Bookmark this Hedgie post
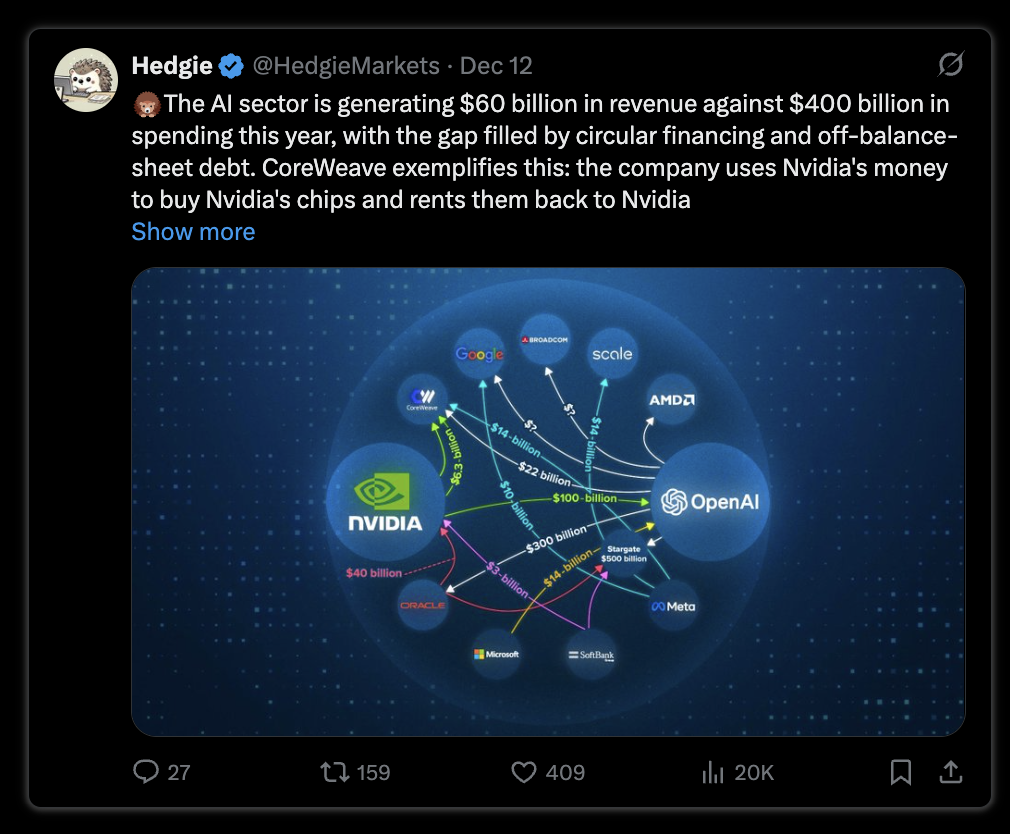Image resolution: width=1010 pixels, height=834 pixels. coord(900,772)
